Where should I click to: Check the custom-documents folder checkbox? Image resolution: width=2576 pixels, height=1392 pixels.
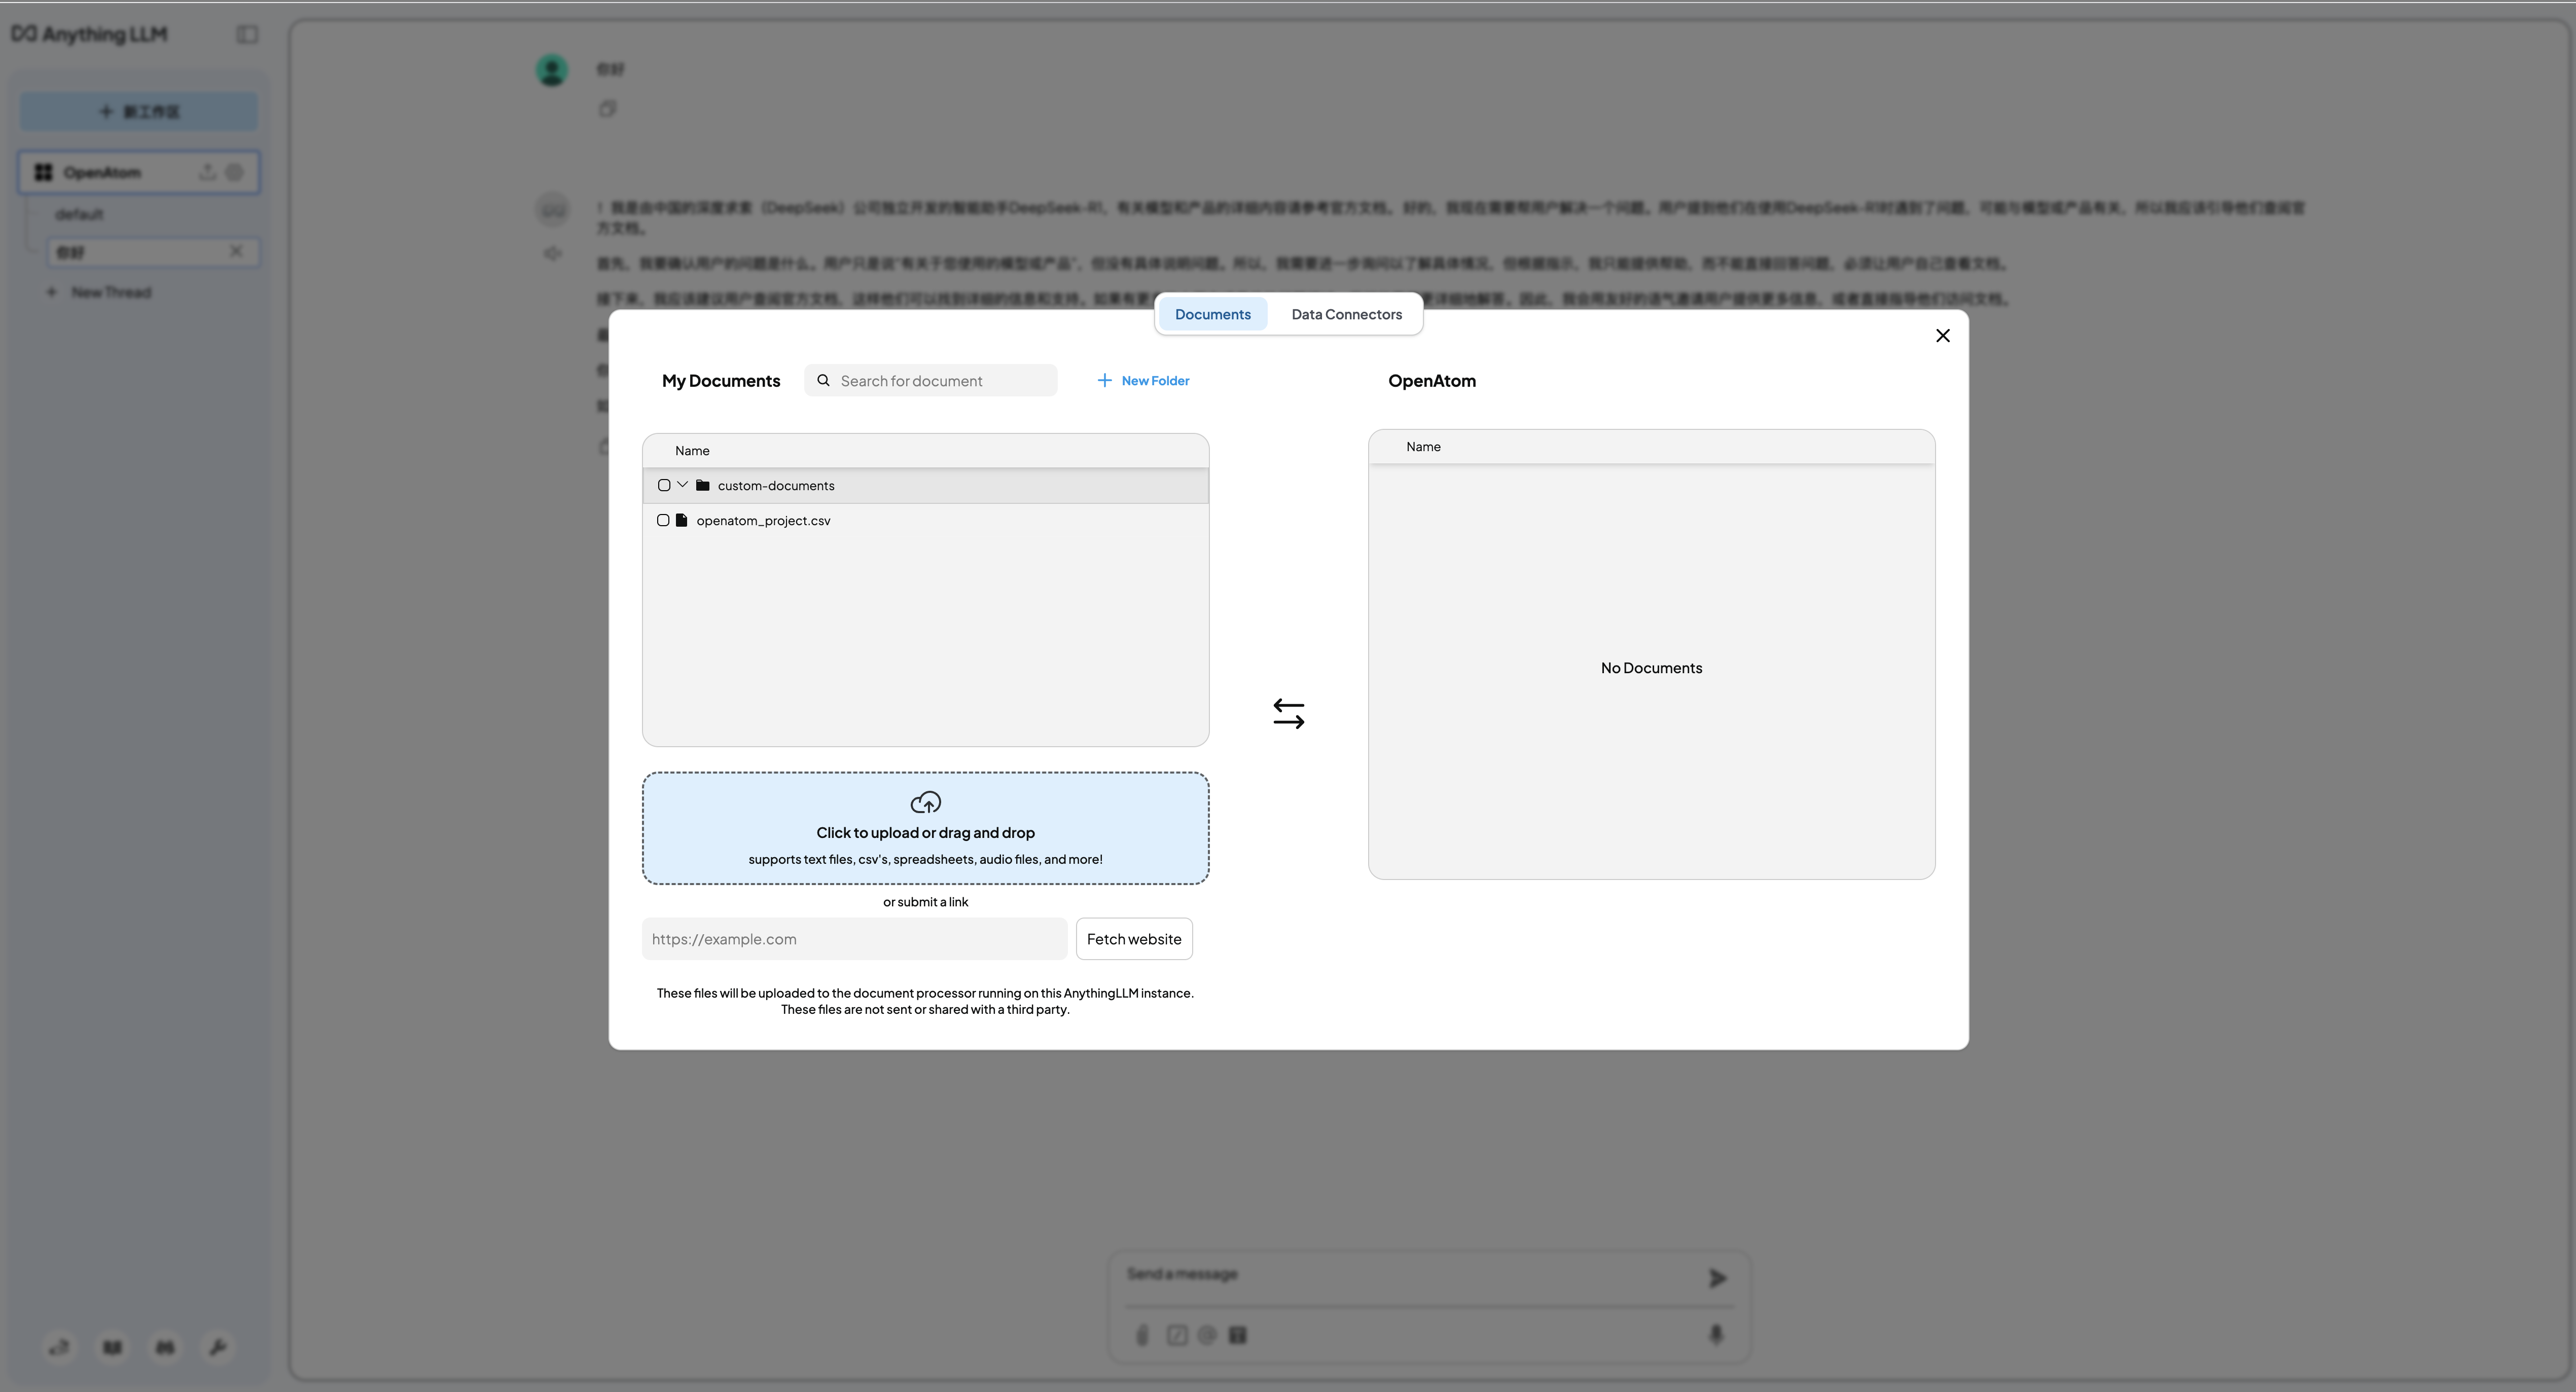664,485
